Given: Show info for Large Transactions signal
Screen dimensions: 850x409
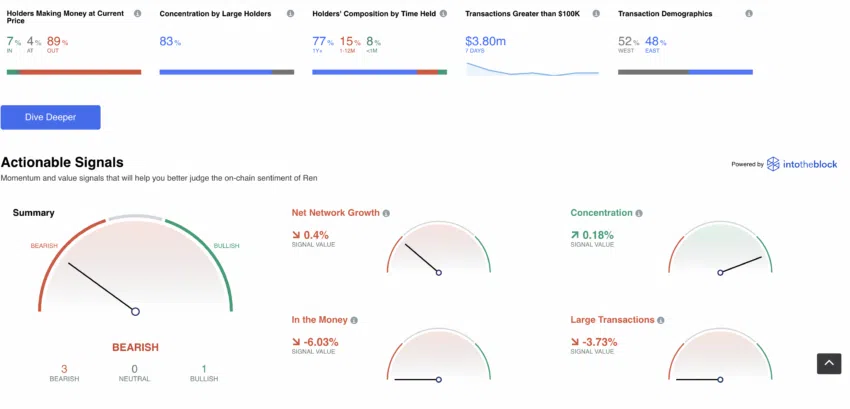Looking at the screenshot, I should (660, 321).
